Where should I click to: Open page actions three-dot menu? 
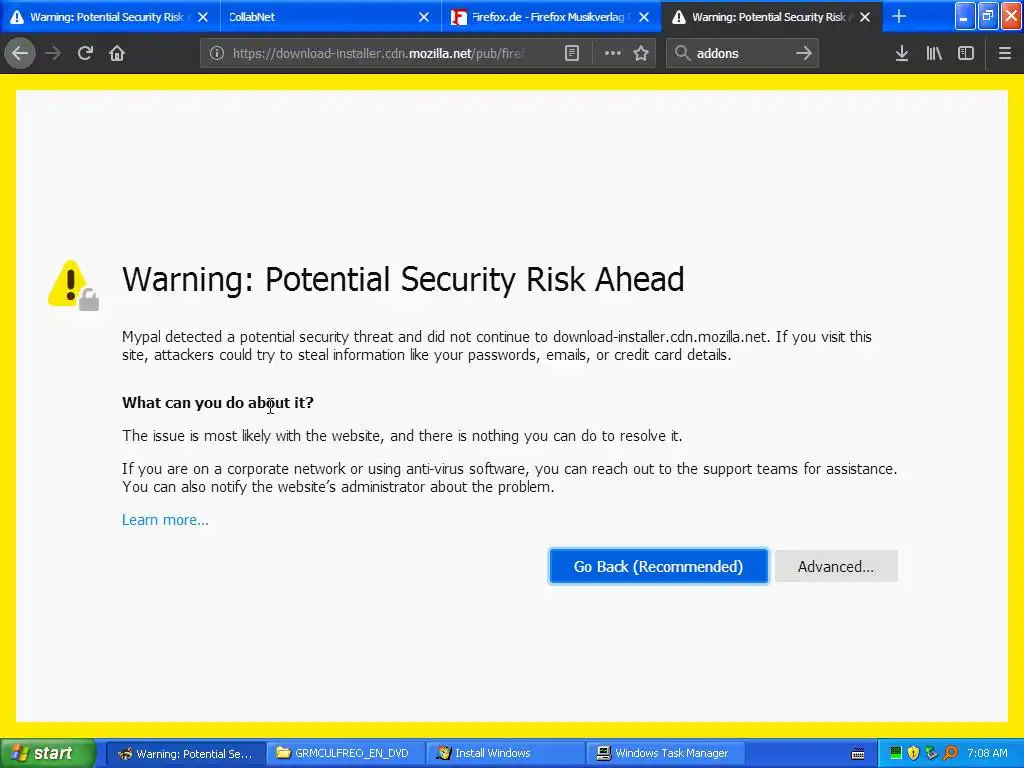(613, 53)
